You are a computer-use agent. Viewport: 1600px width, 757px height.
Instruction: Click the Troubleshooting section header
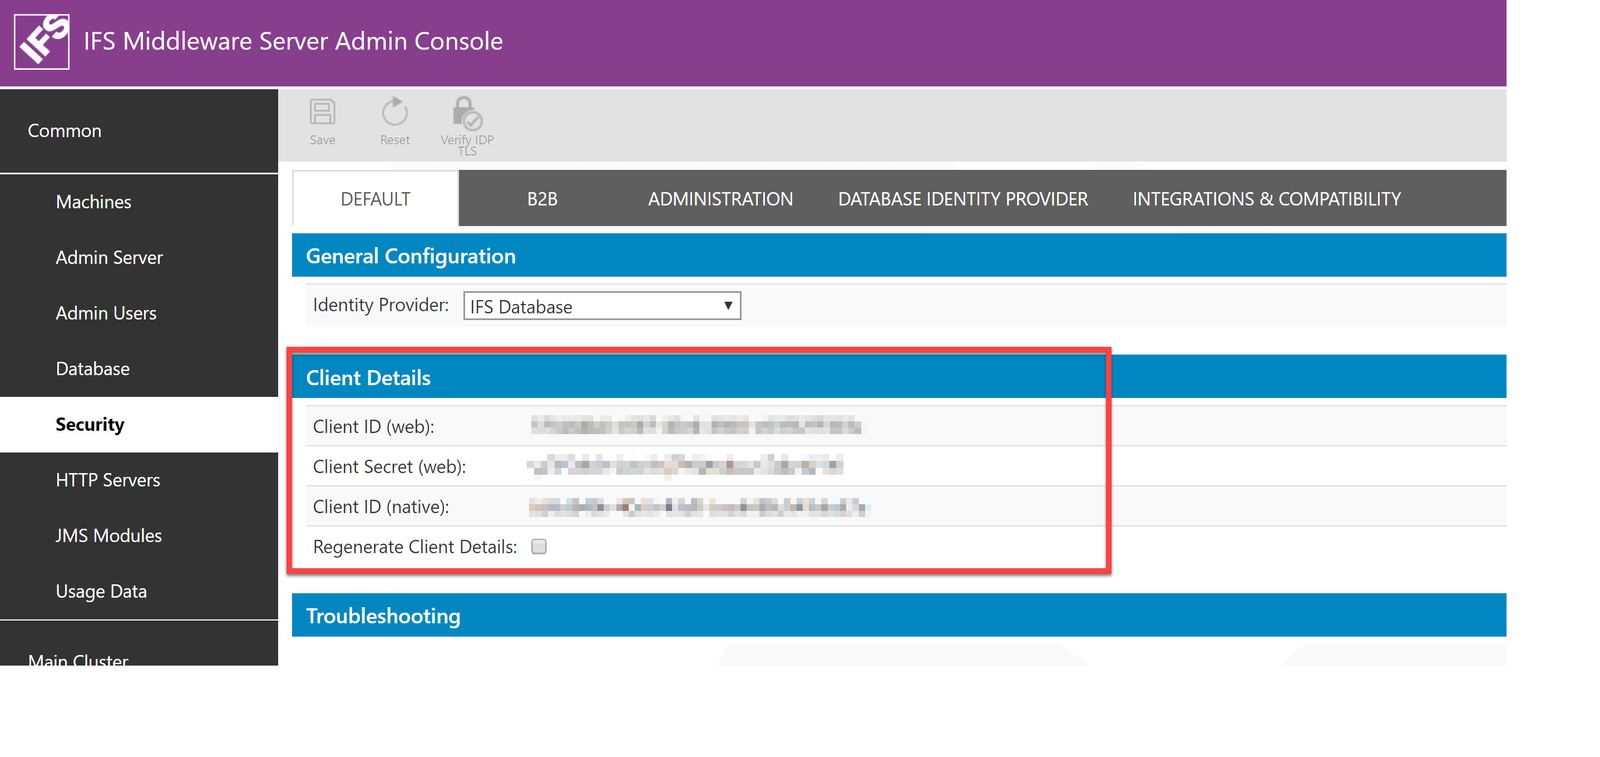point(899,615)
